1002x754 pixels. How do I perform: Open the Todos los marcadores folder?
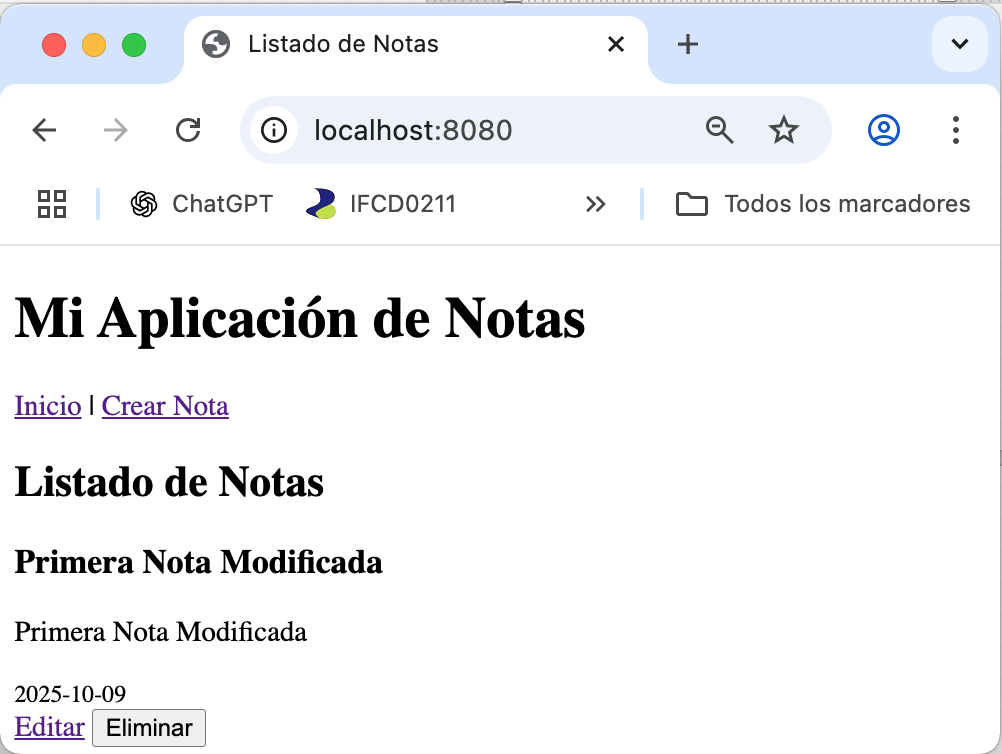coord(823,204)
